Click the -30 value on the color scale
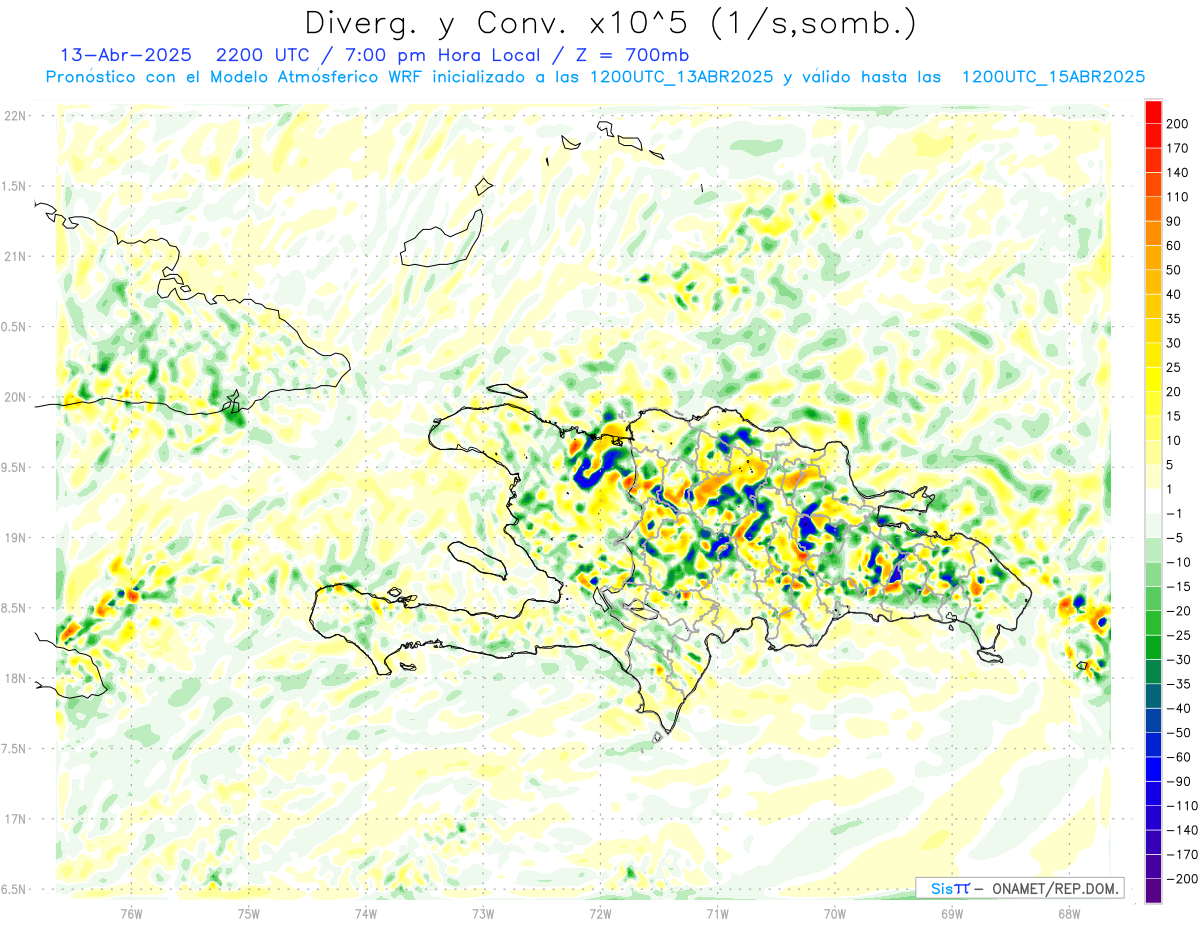Image resolution: width=1200 pixels, height=927 pixels. 1179,660
